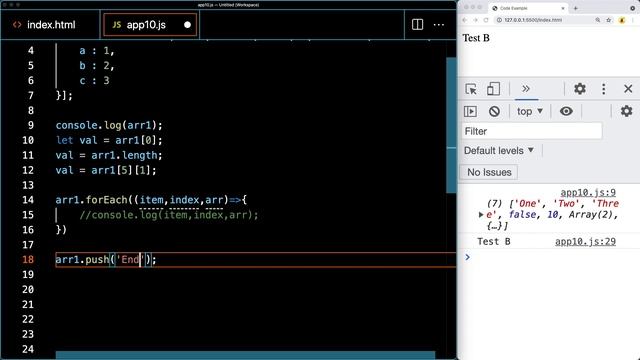Viewport: 640px width, 360px height.
Task: Open the Chrome profile avatar
Action: 622,20
